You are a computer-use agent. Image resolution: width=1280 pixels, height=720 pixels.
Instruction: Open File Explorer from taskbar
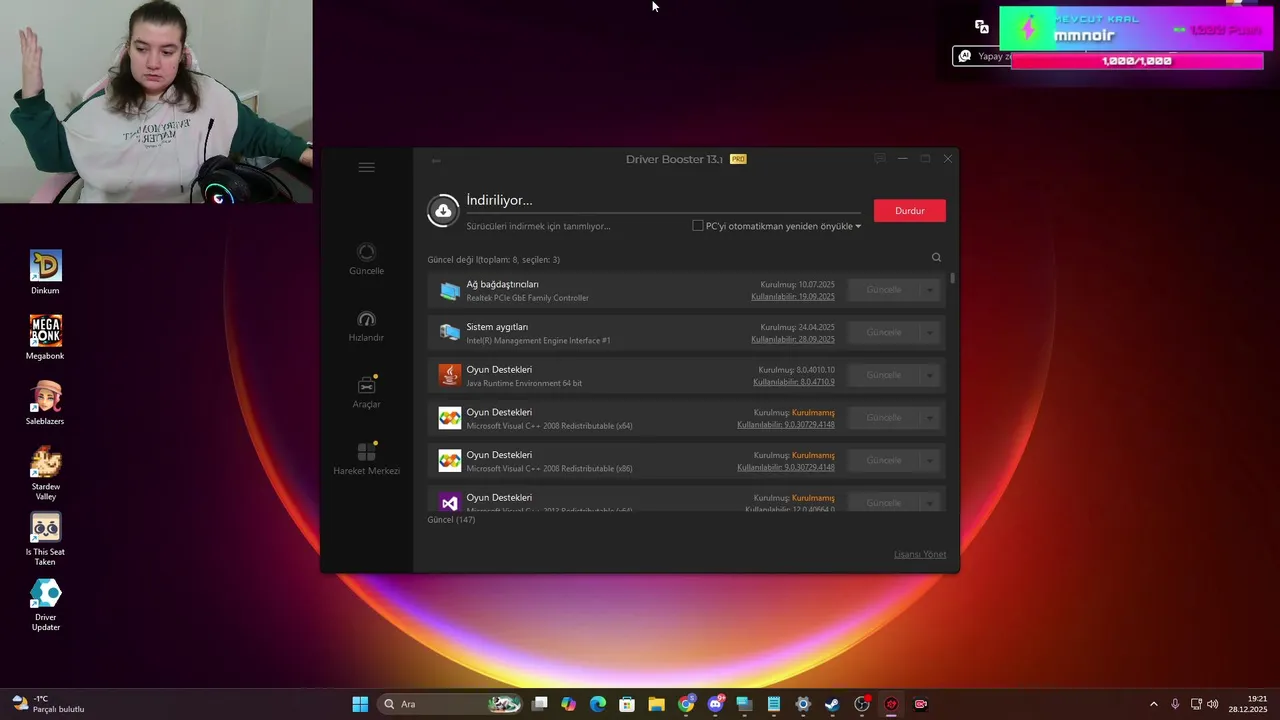point(656,704)
